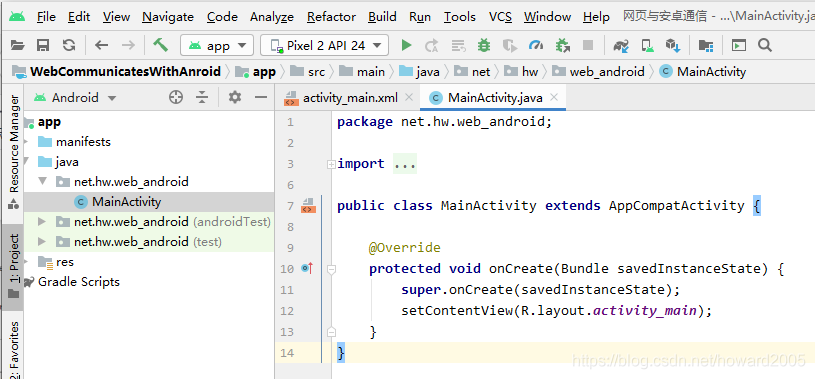The image size is (815, 379).
Task: Collapse the java folder
Action: point(26,162)
